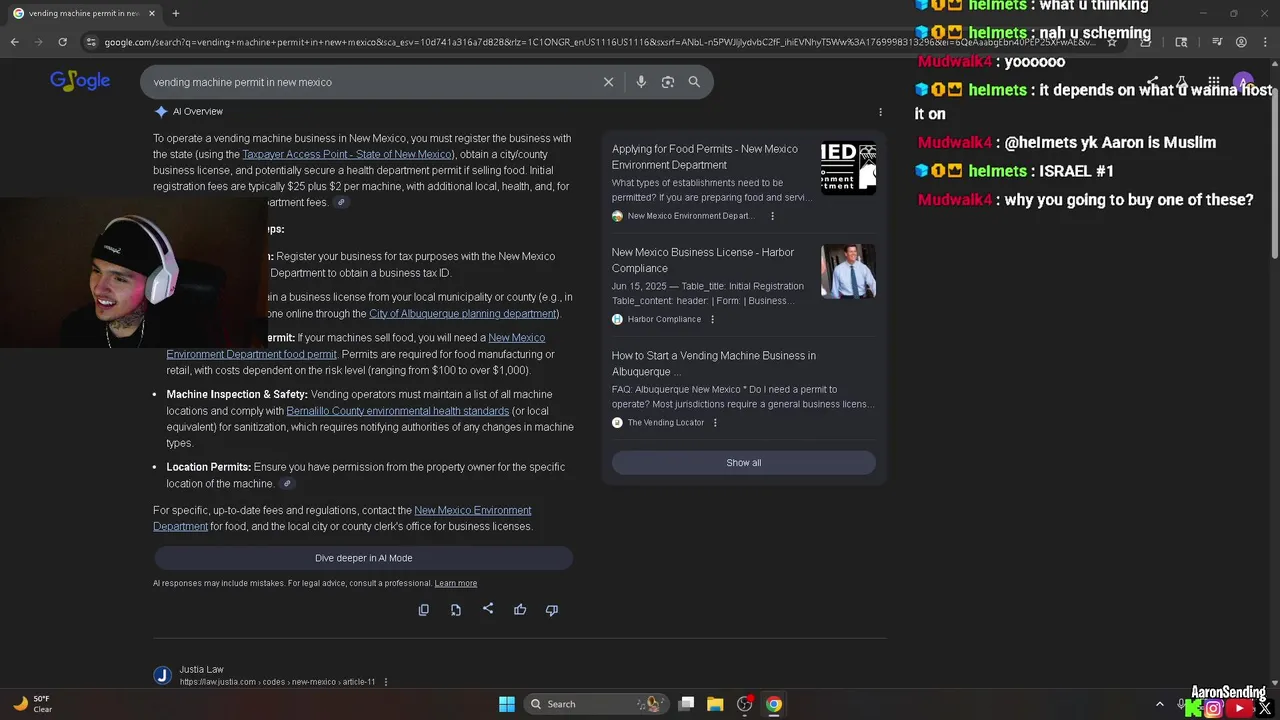Open AI Overview three-dot options menu
Screen dimensions: 1280x720
(x=880, y=112)
